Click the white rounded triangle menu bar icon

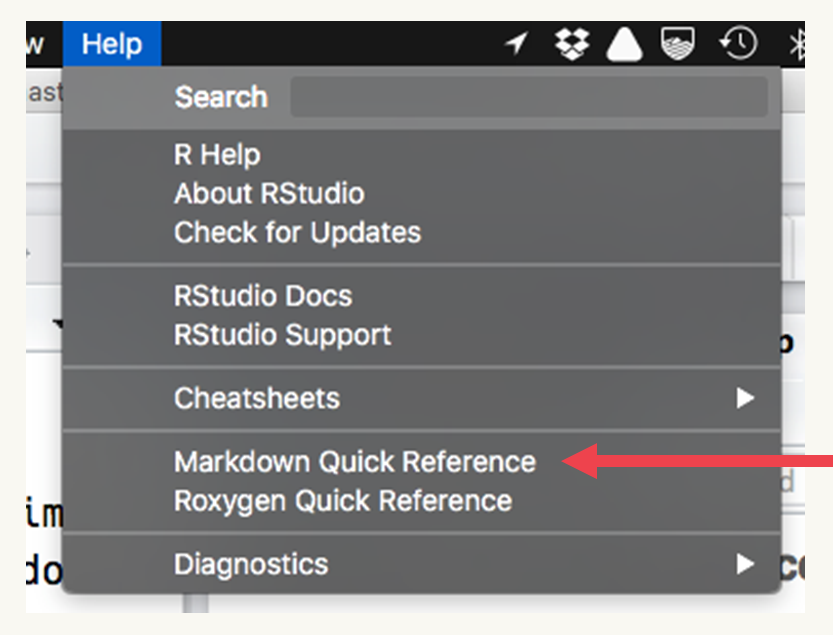626,44
